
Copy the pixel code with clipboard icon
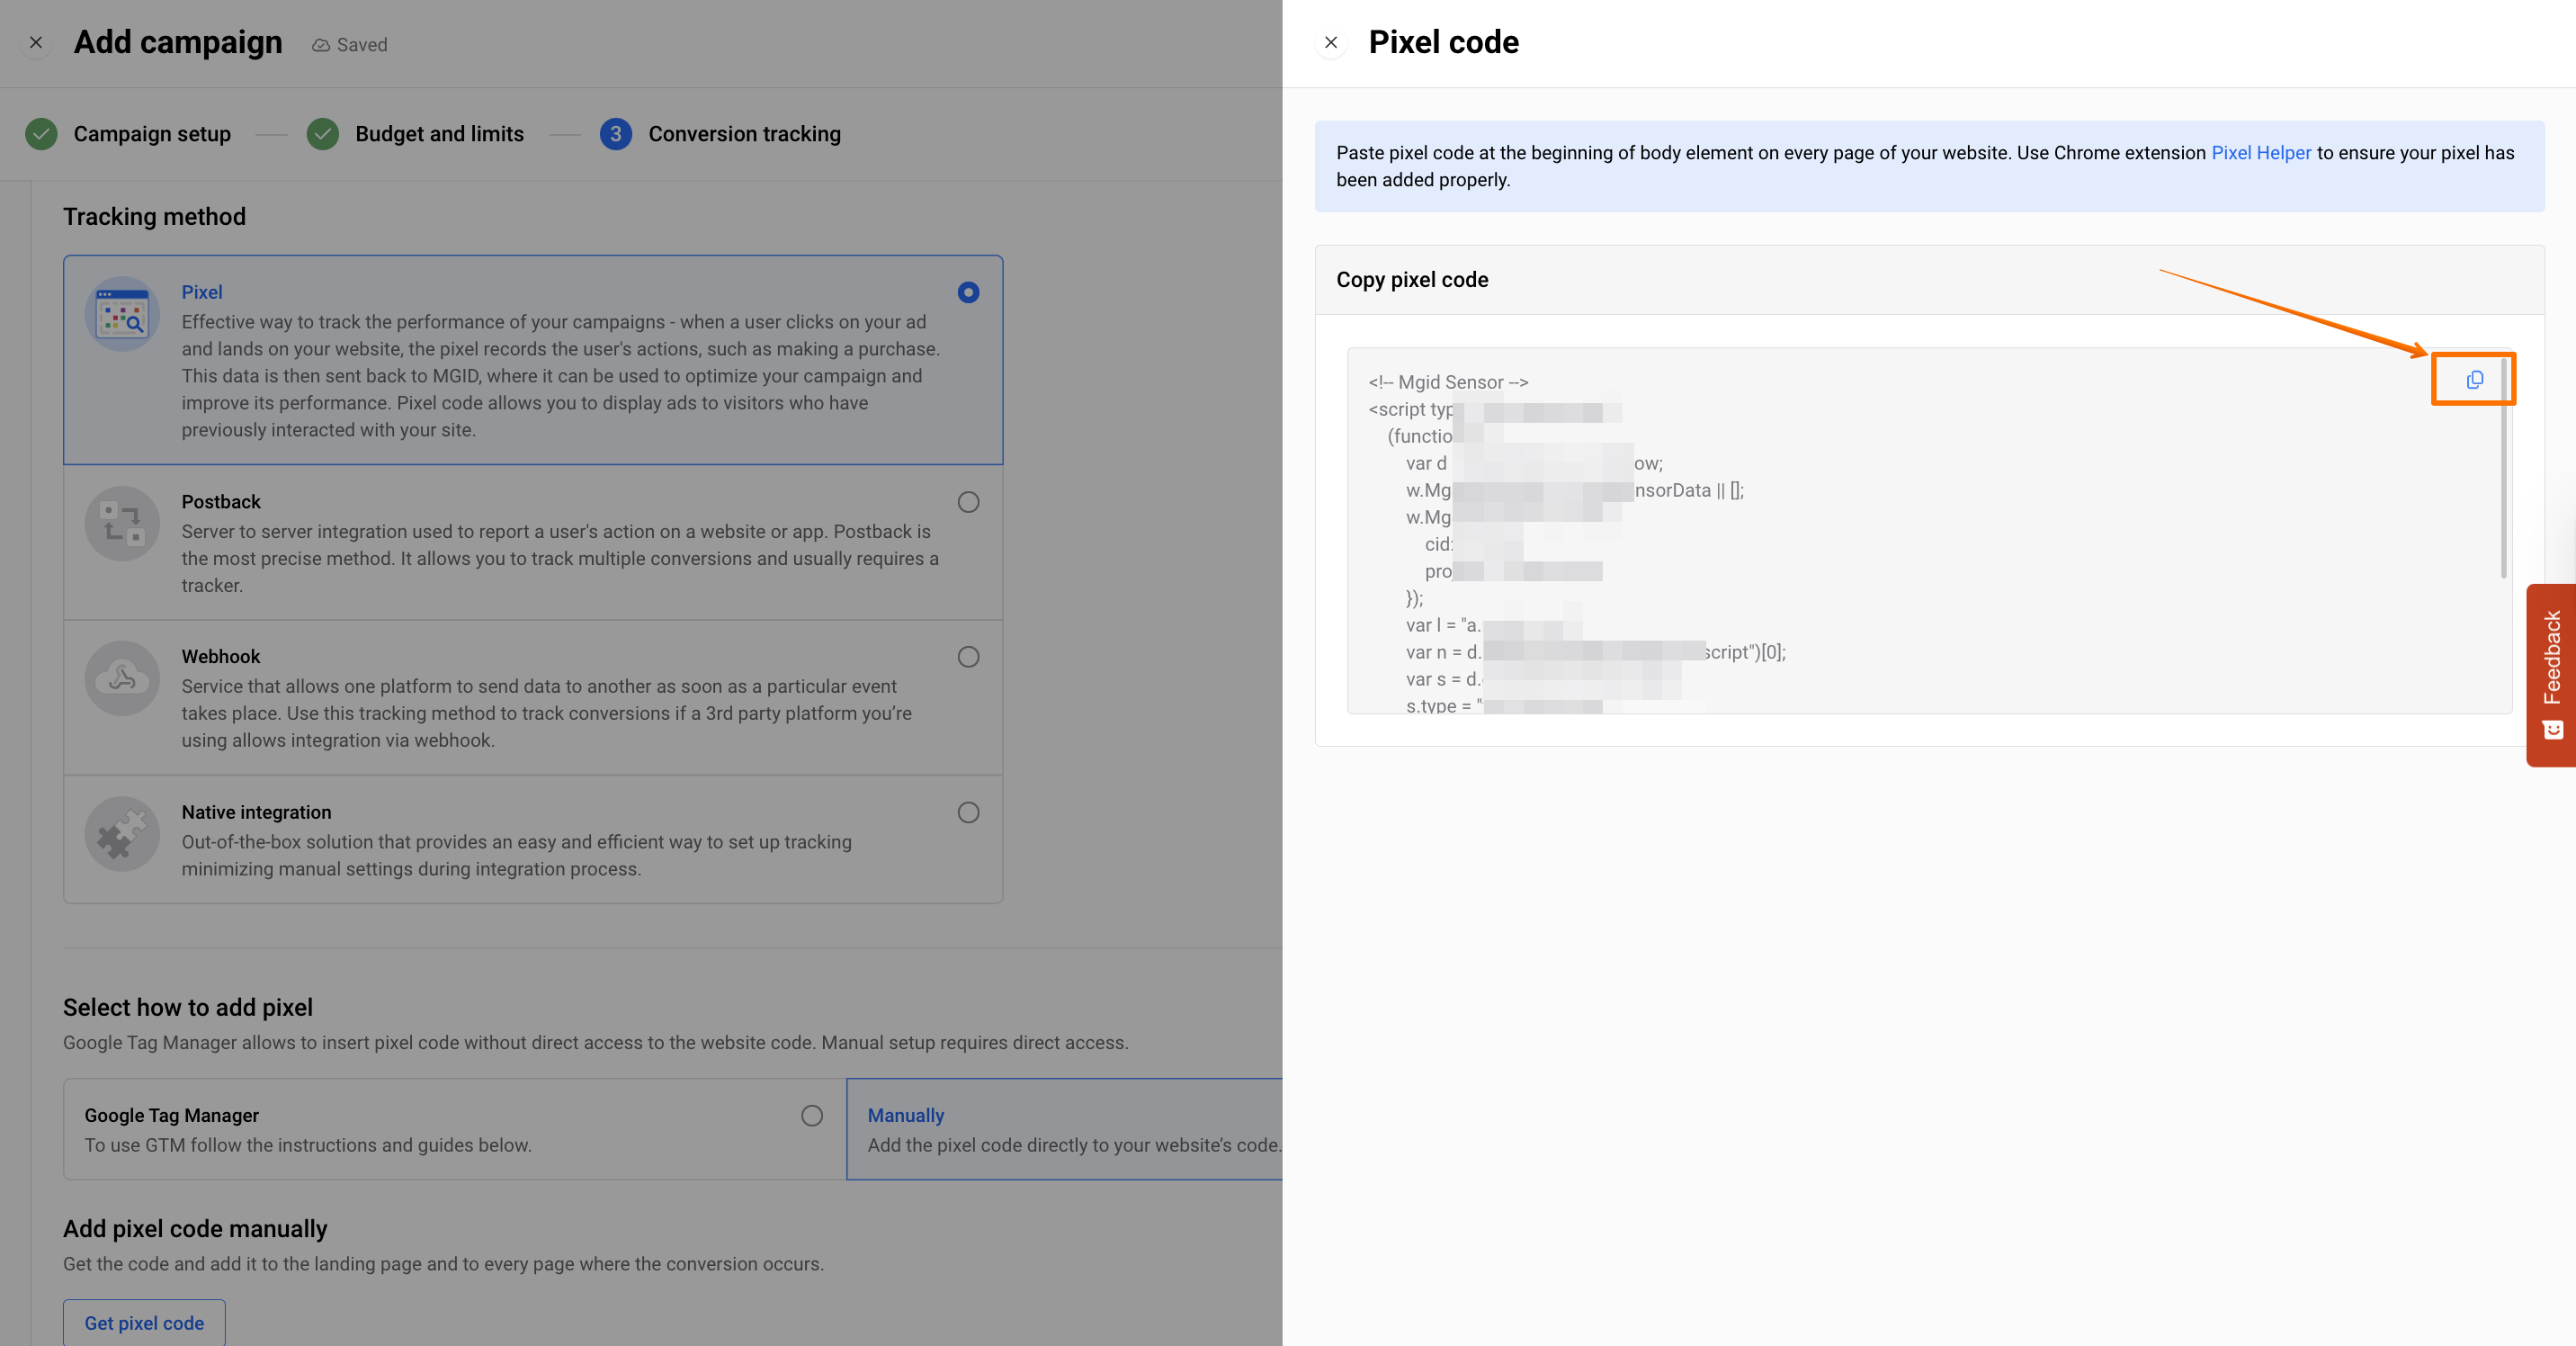pyautogui.click(x=2474, y=379)
